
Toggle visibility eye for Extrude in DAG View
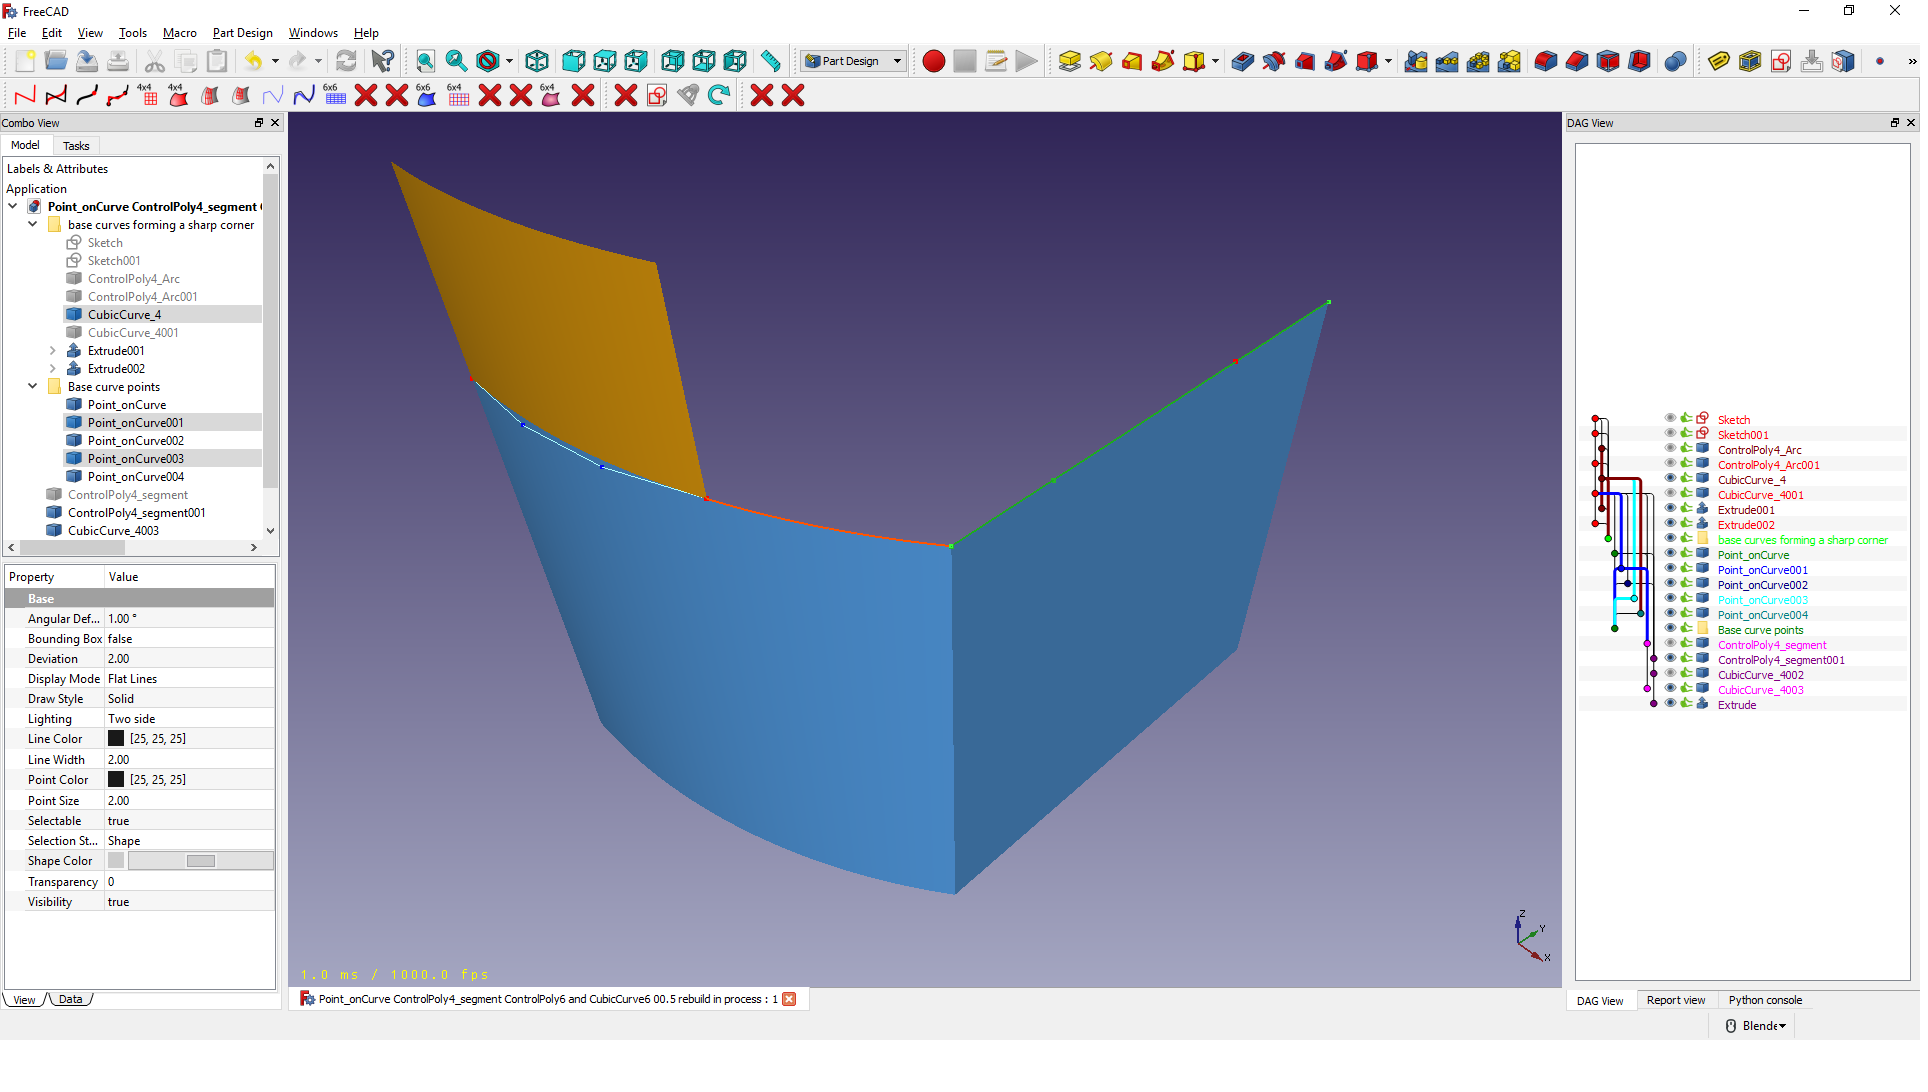(1669, 704)
